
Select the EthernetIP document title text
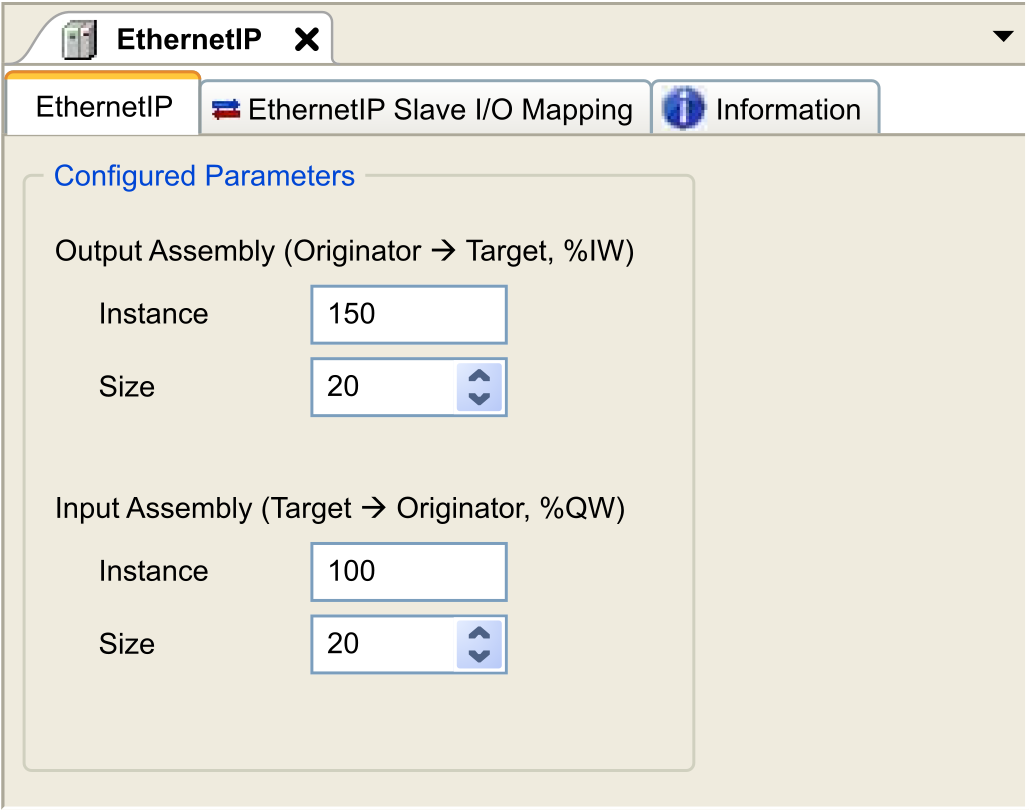pyautogui.click(x=189, y=39)
